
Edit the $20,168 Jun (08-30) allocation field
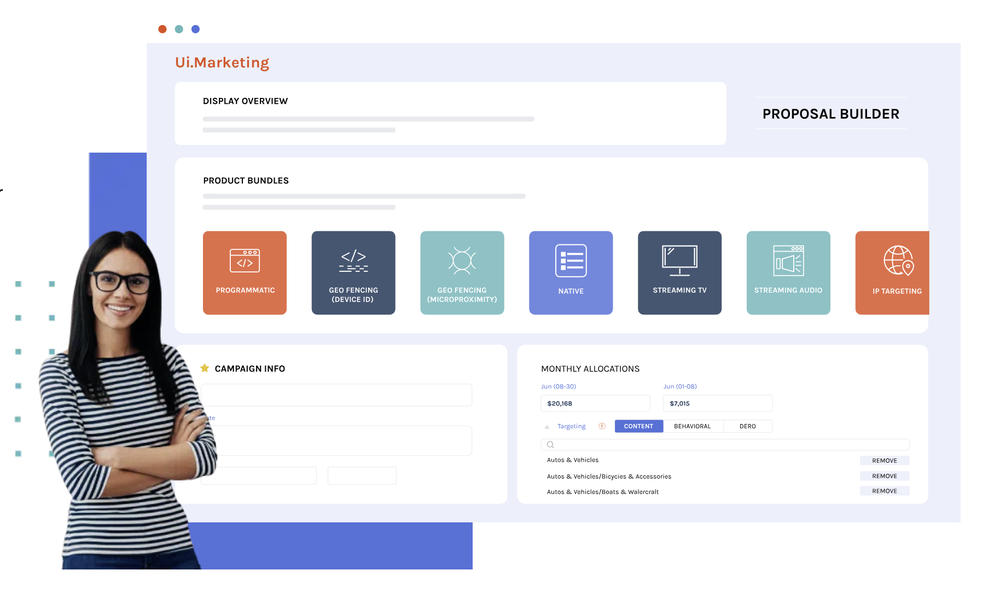[595, 402]
